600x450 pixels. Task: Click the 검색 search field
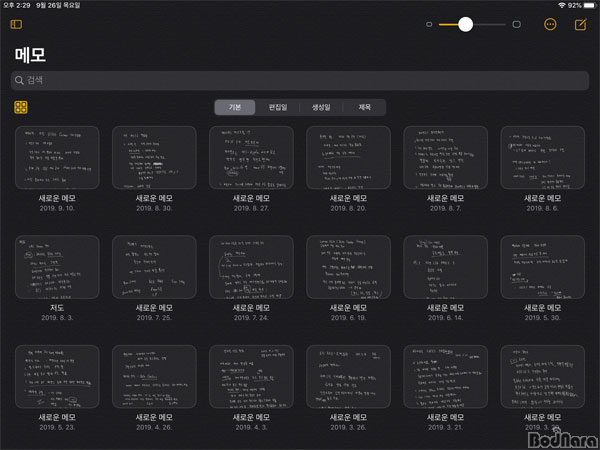(x=300, y=80)
